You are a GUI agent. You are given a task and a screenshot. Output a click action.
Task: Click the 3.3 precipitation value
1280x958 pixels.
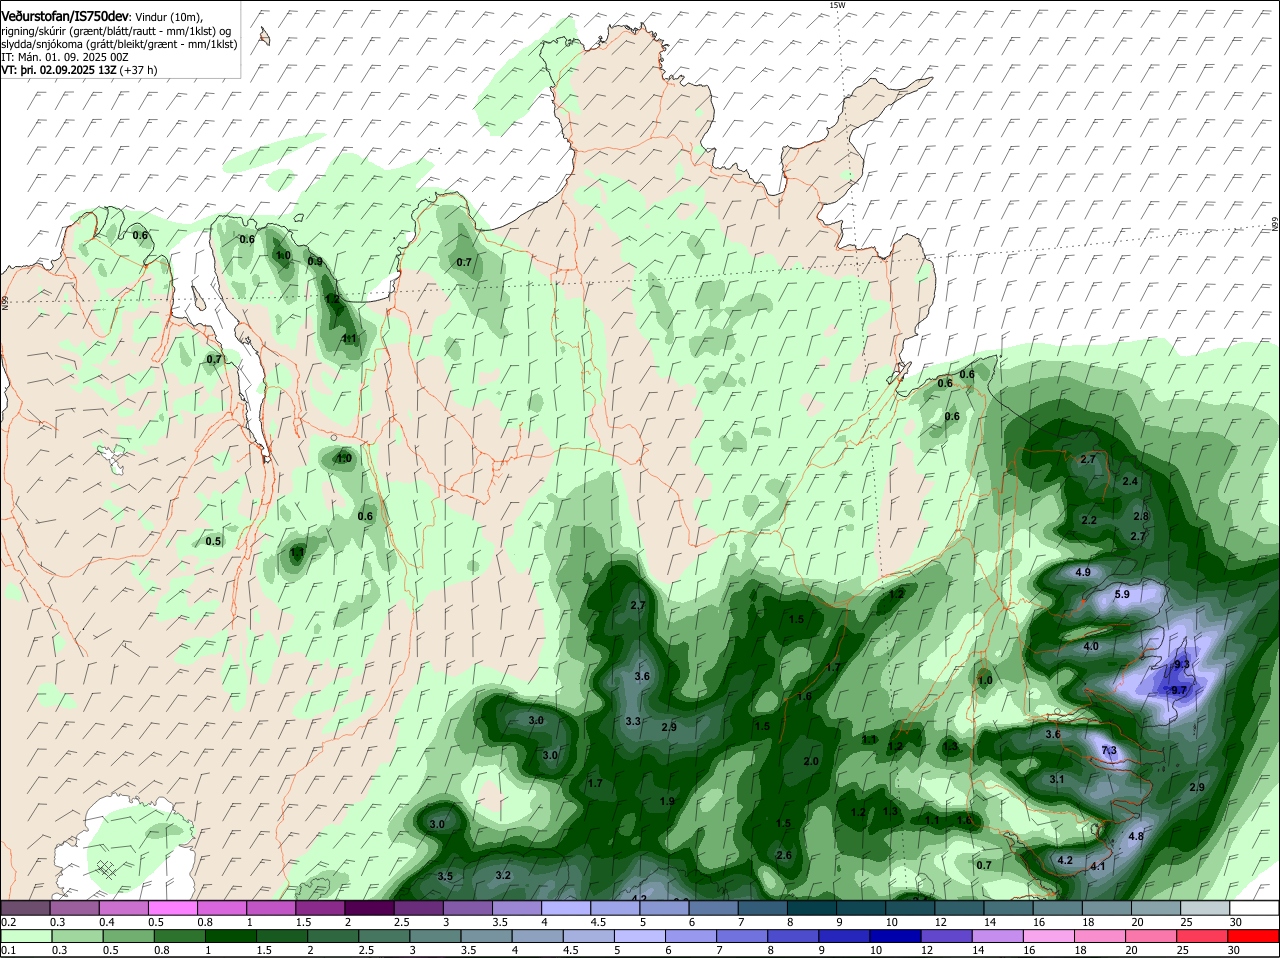[633, 721]
